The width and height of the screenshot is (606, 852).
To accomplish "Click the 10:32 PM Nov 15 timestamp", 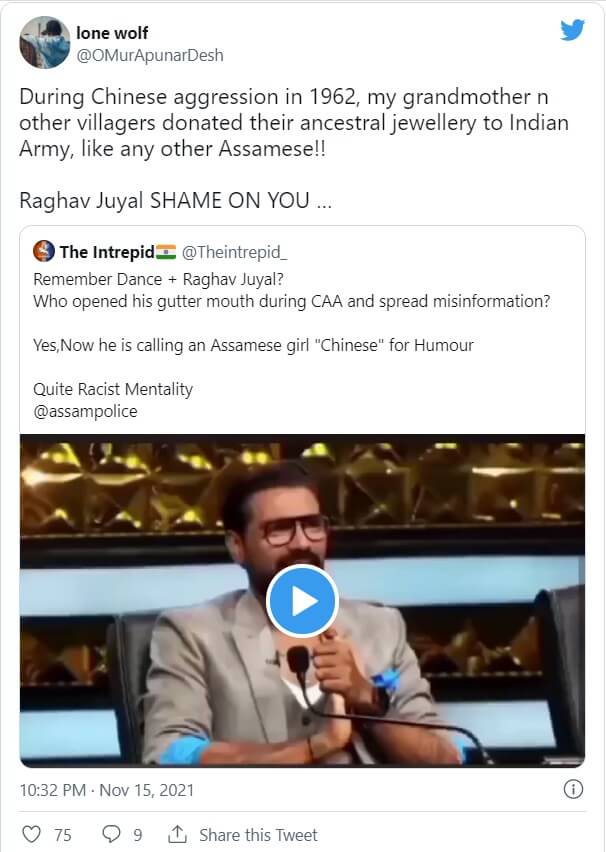I will click(x=107, y=790).
